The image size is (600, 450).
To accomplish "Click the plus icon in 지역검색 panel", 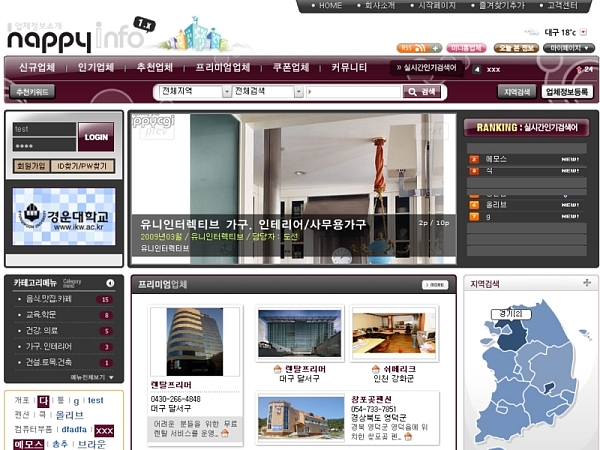I will [x=586, y=283].
